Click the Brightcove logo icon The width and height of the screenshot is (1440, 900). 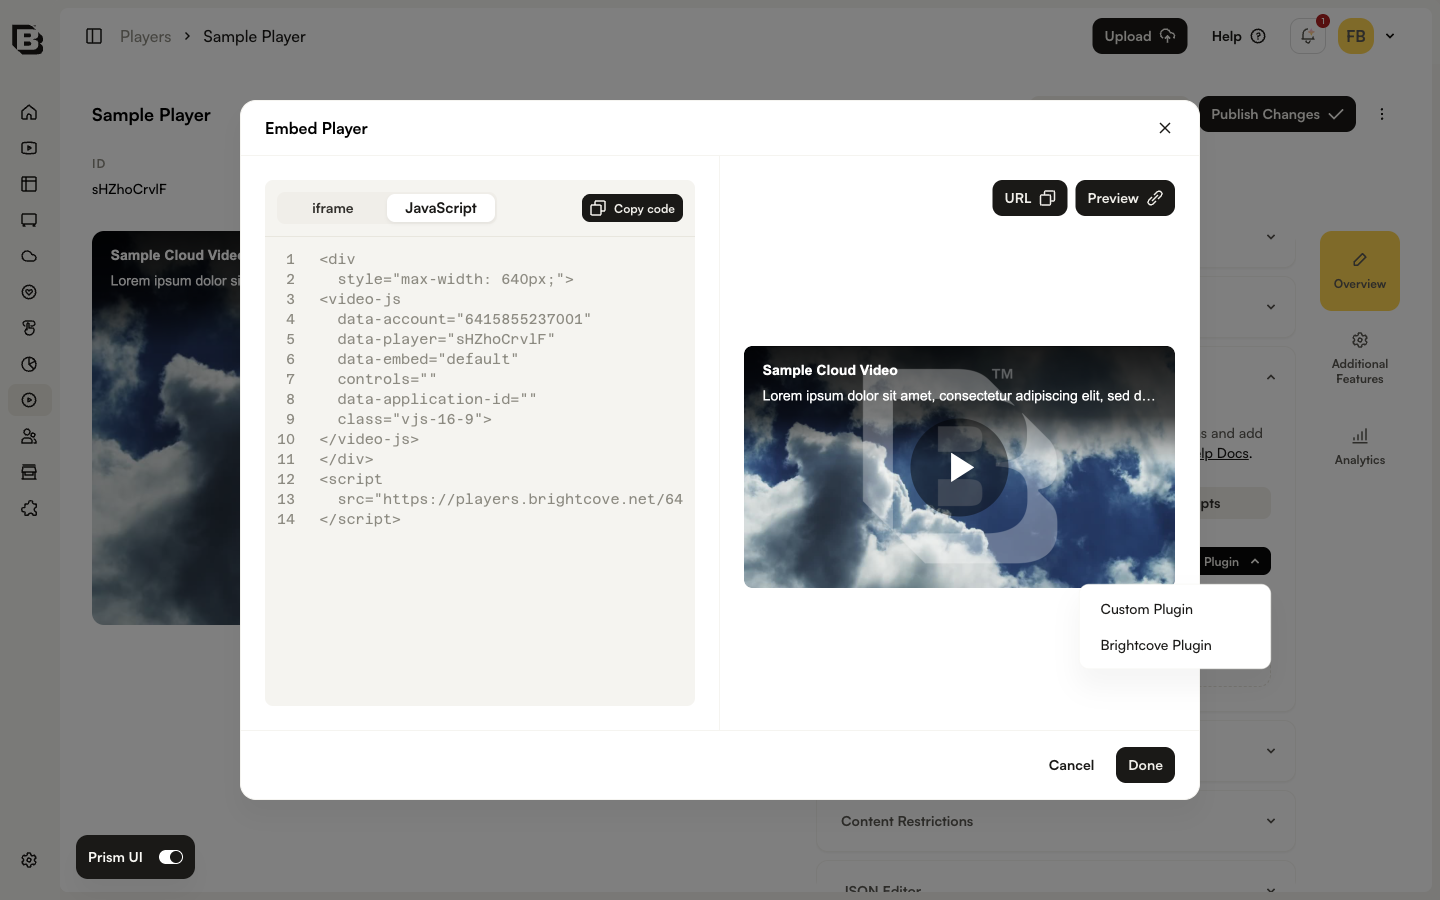click(28, 38)
